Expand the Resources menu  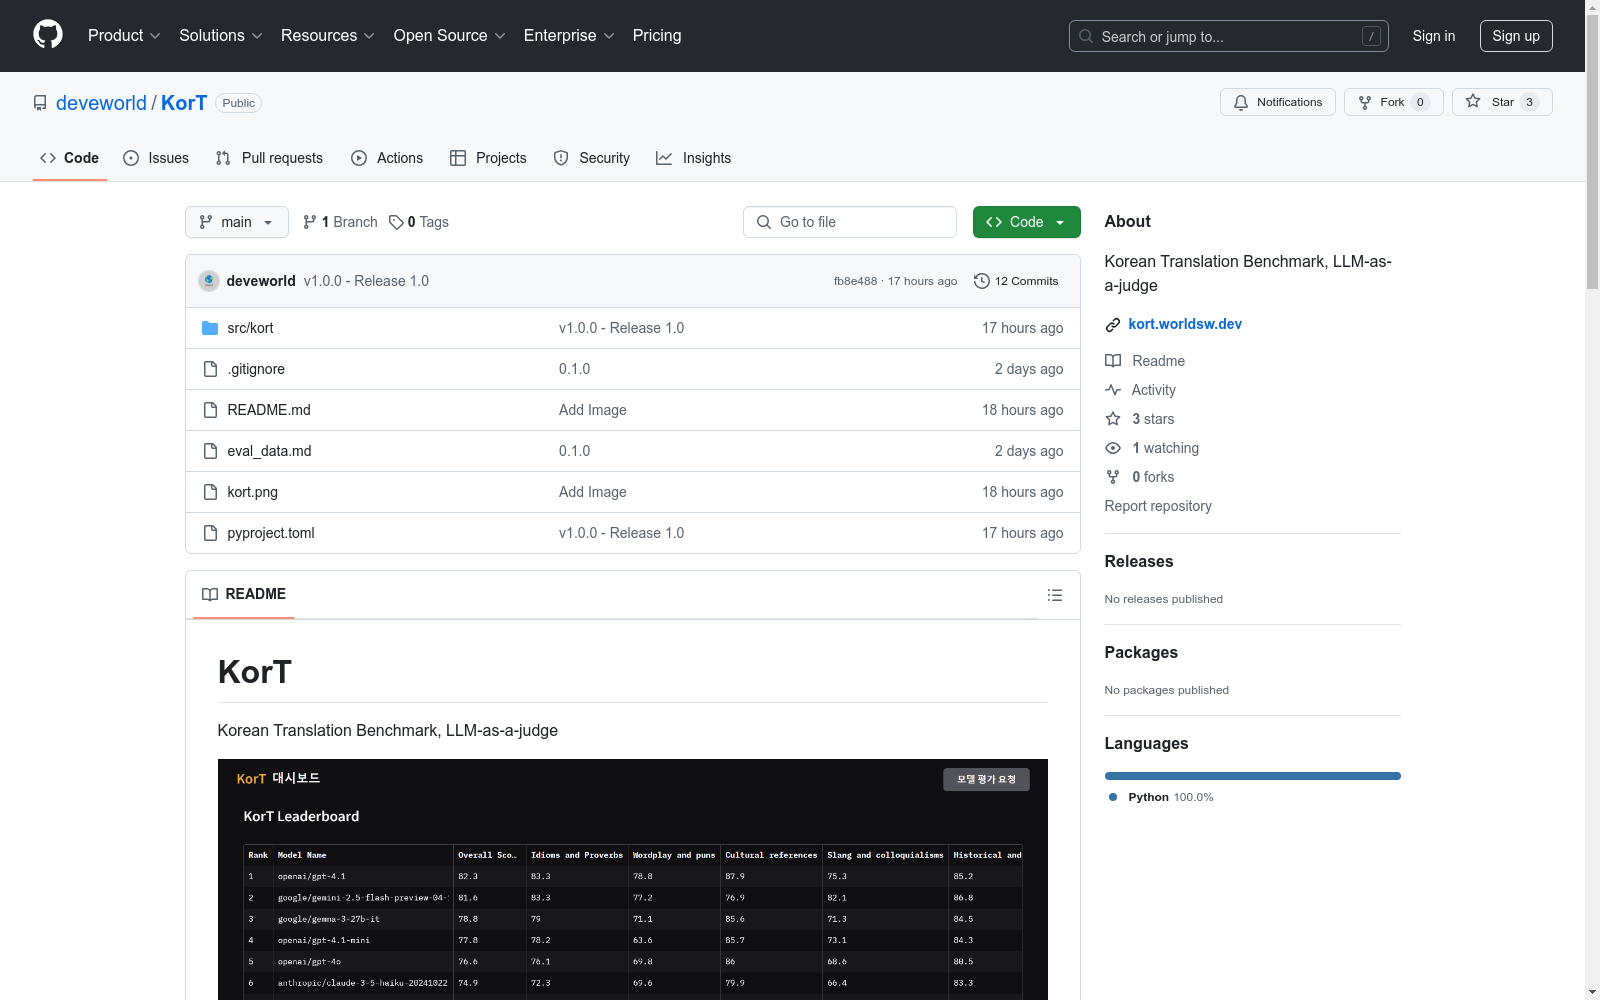pos(328,35)
